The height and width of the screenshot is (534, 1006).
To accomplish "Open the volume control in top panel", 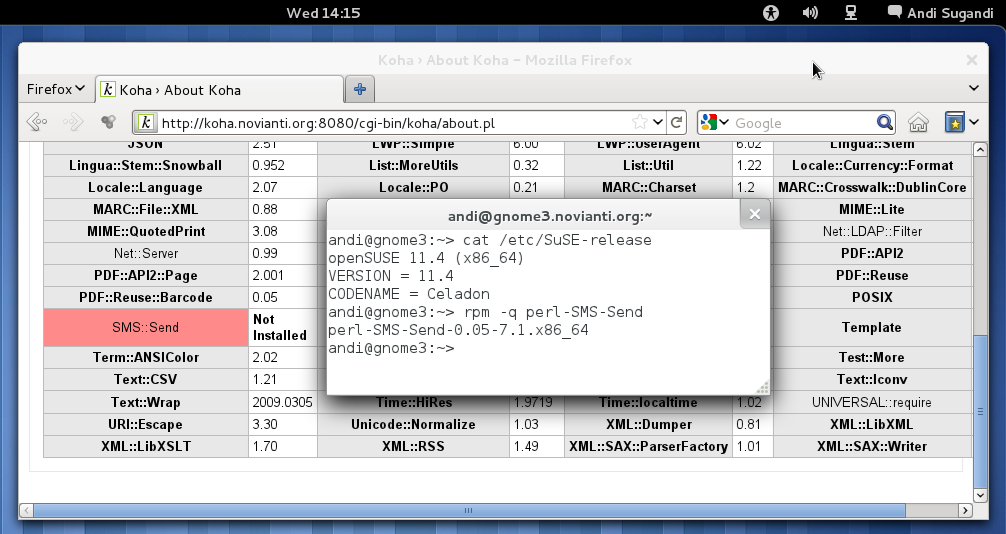I will (x=810, y=13).
